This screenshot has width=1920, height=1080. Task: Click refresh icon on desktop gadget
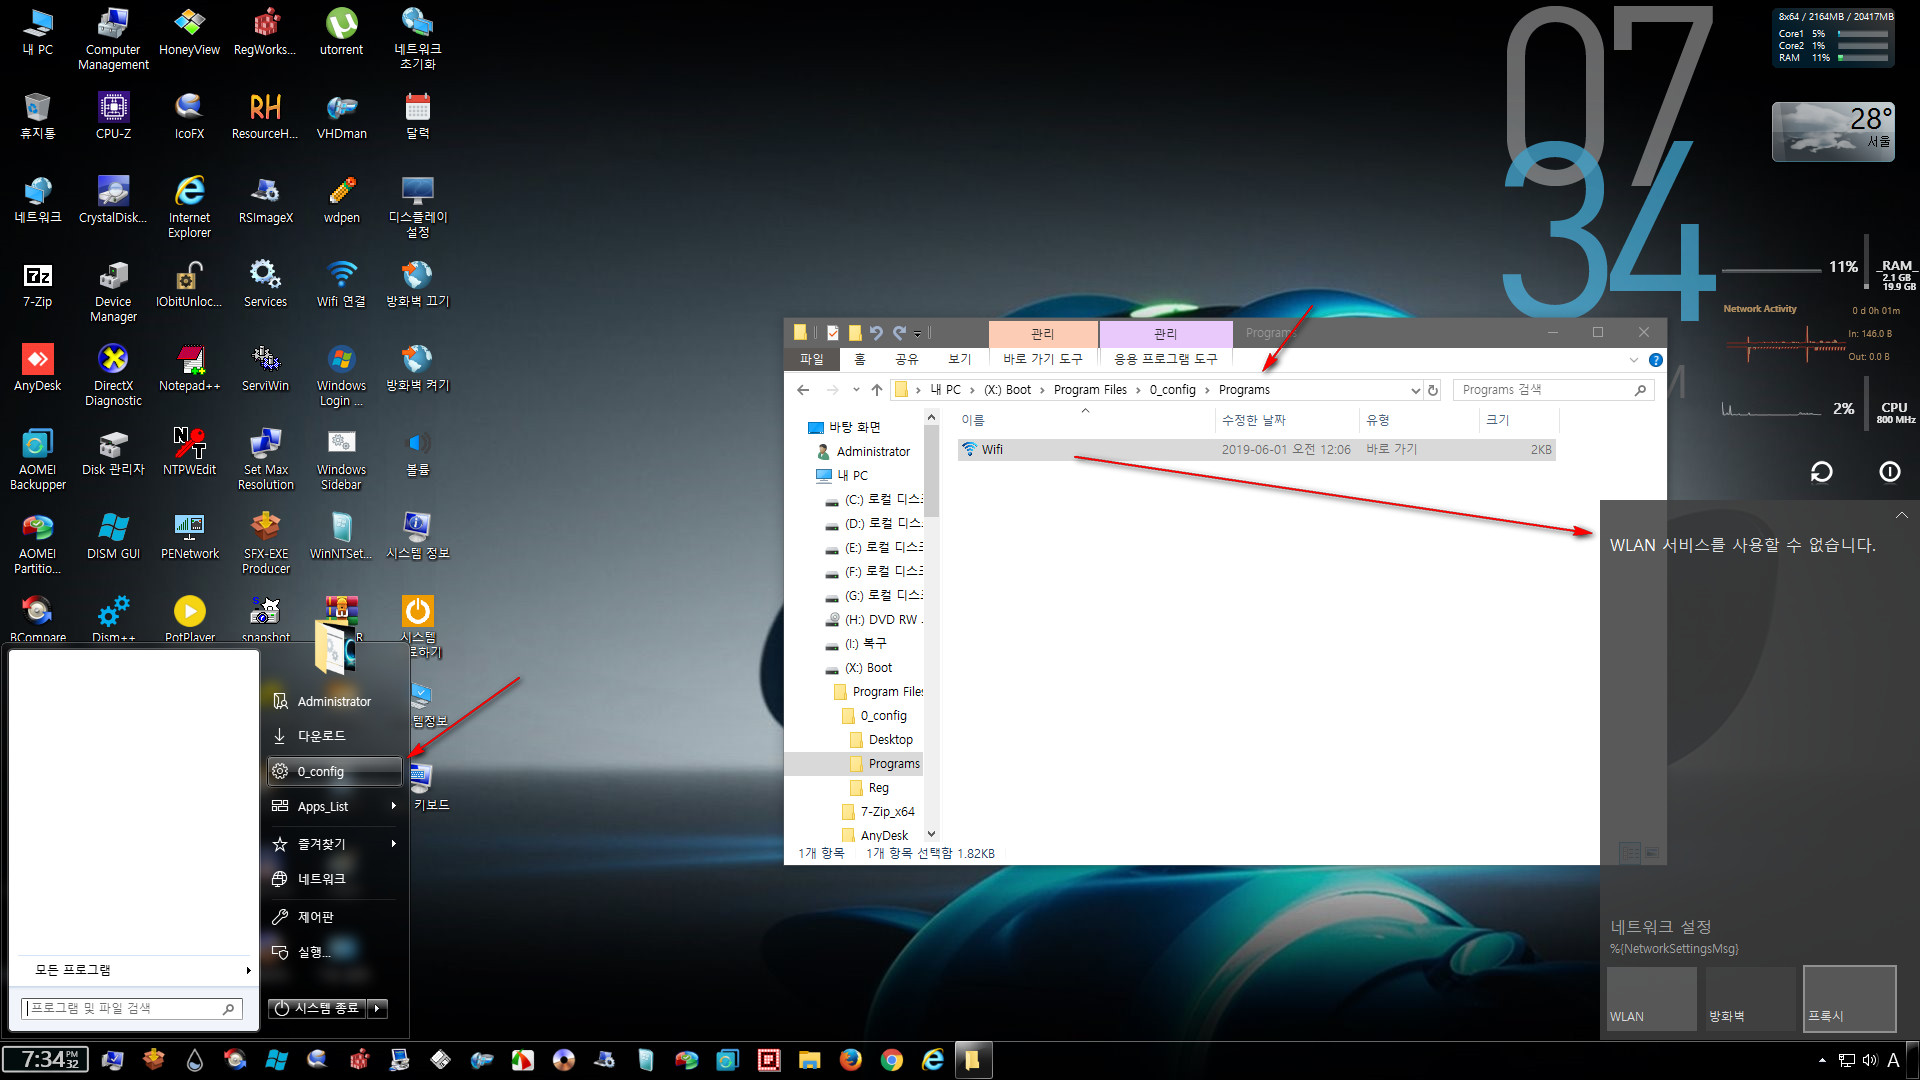[1821, 472]
